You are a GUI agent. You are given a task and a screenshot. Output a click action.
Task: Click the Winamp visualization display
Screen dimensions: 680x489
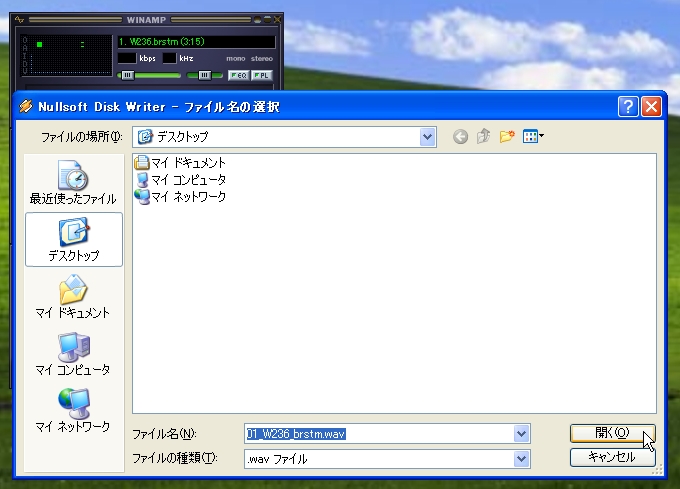click(68, 55)
